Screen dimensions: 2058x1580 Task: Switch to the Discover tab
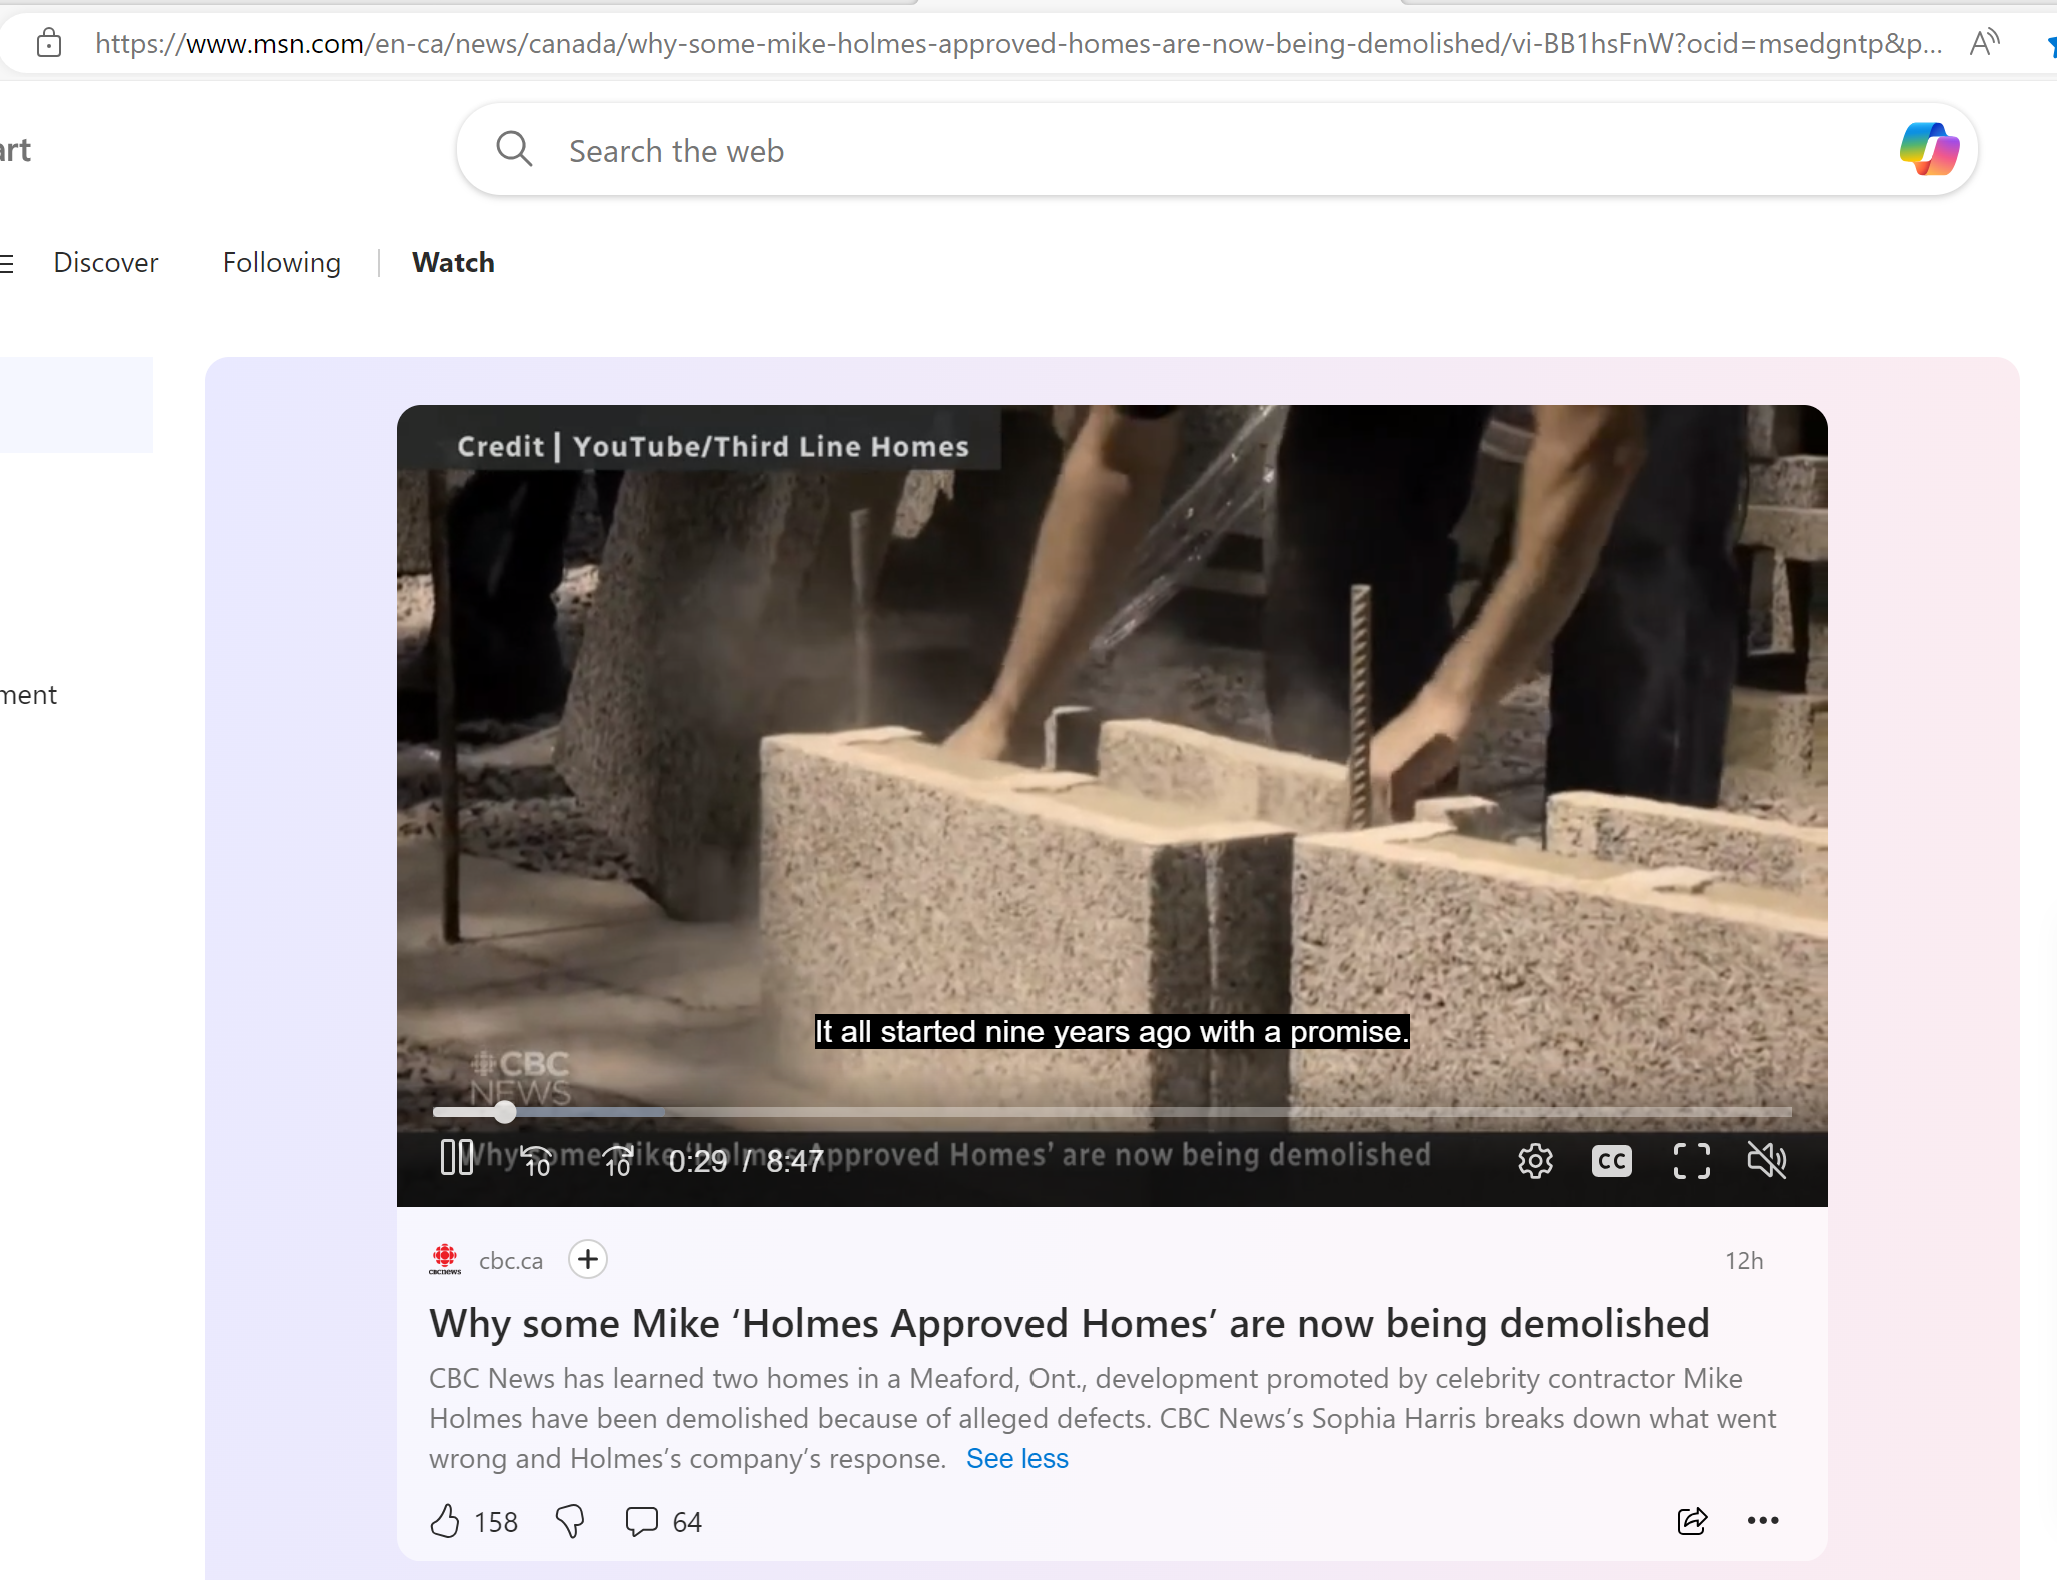pyautogui.click(x=106, y=262)
